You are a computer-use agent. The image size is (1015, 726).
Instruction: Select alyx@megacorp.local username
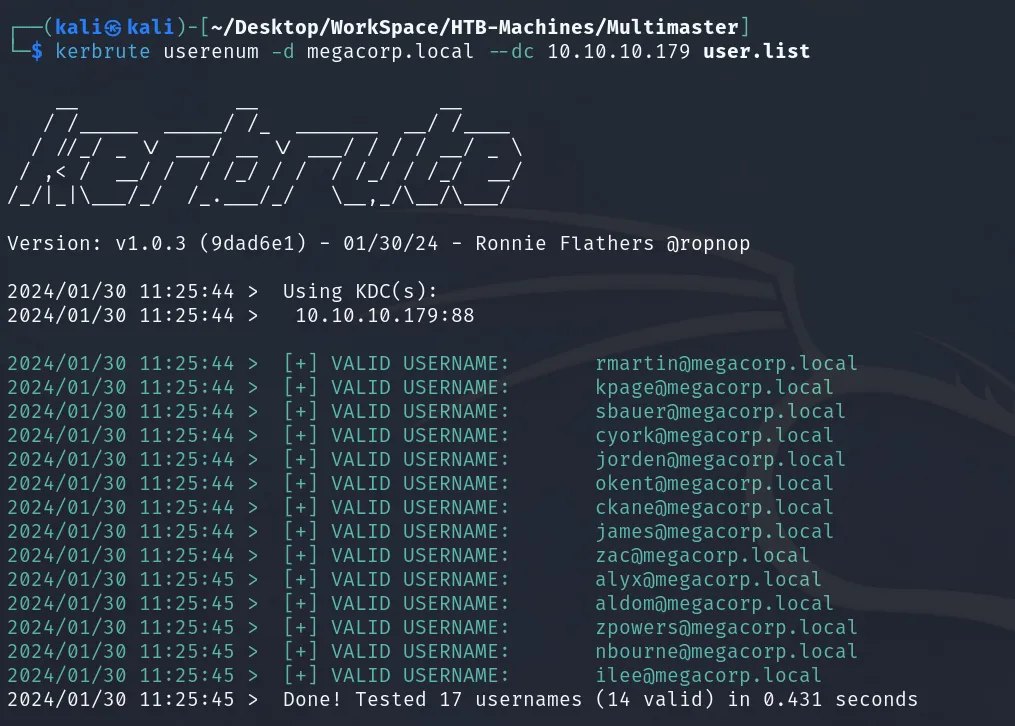[708, 579]
